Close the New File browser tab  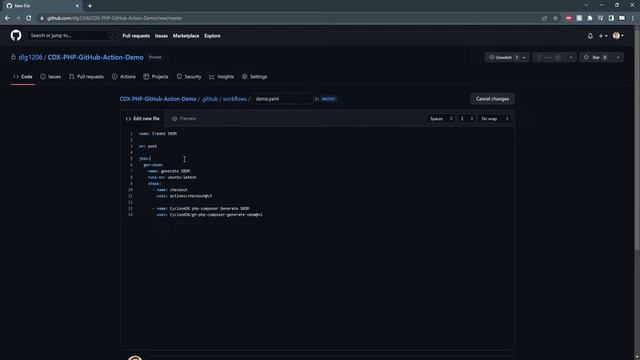point(77,6)
